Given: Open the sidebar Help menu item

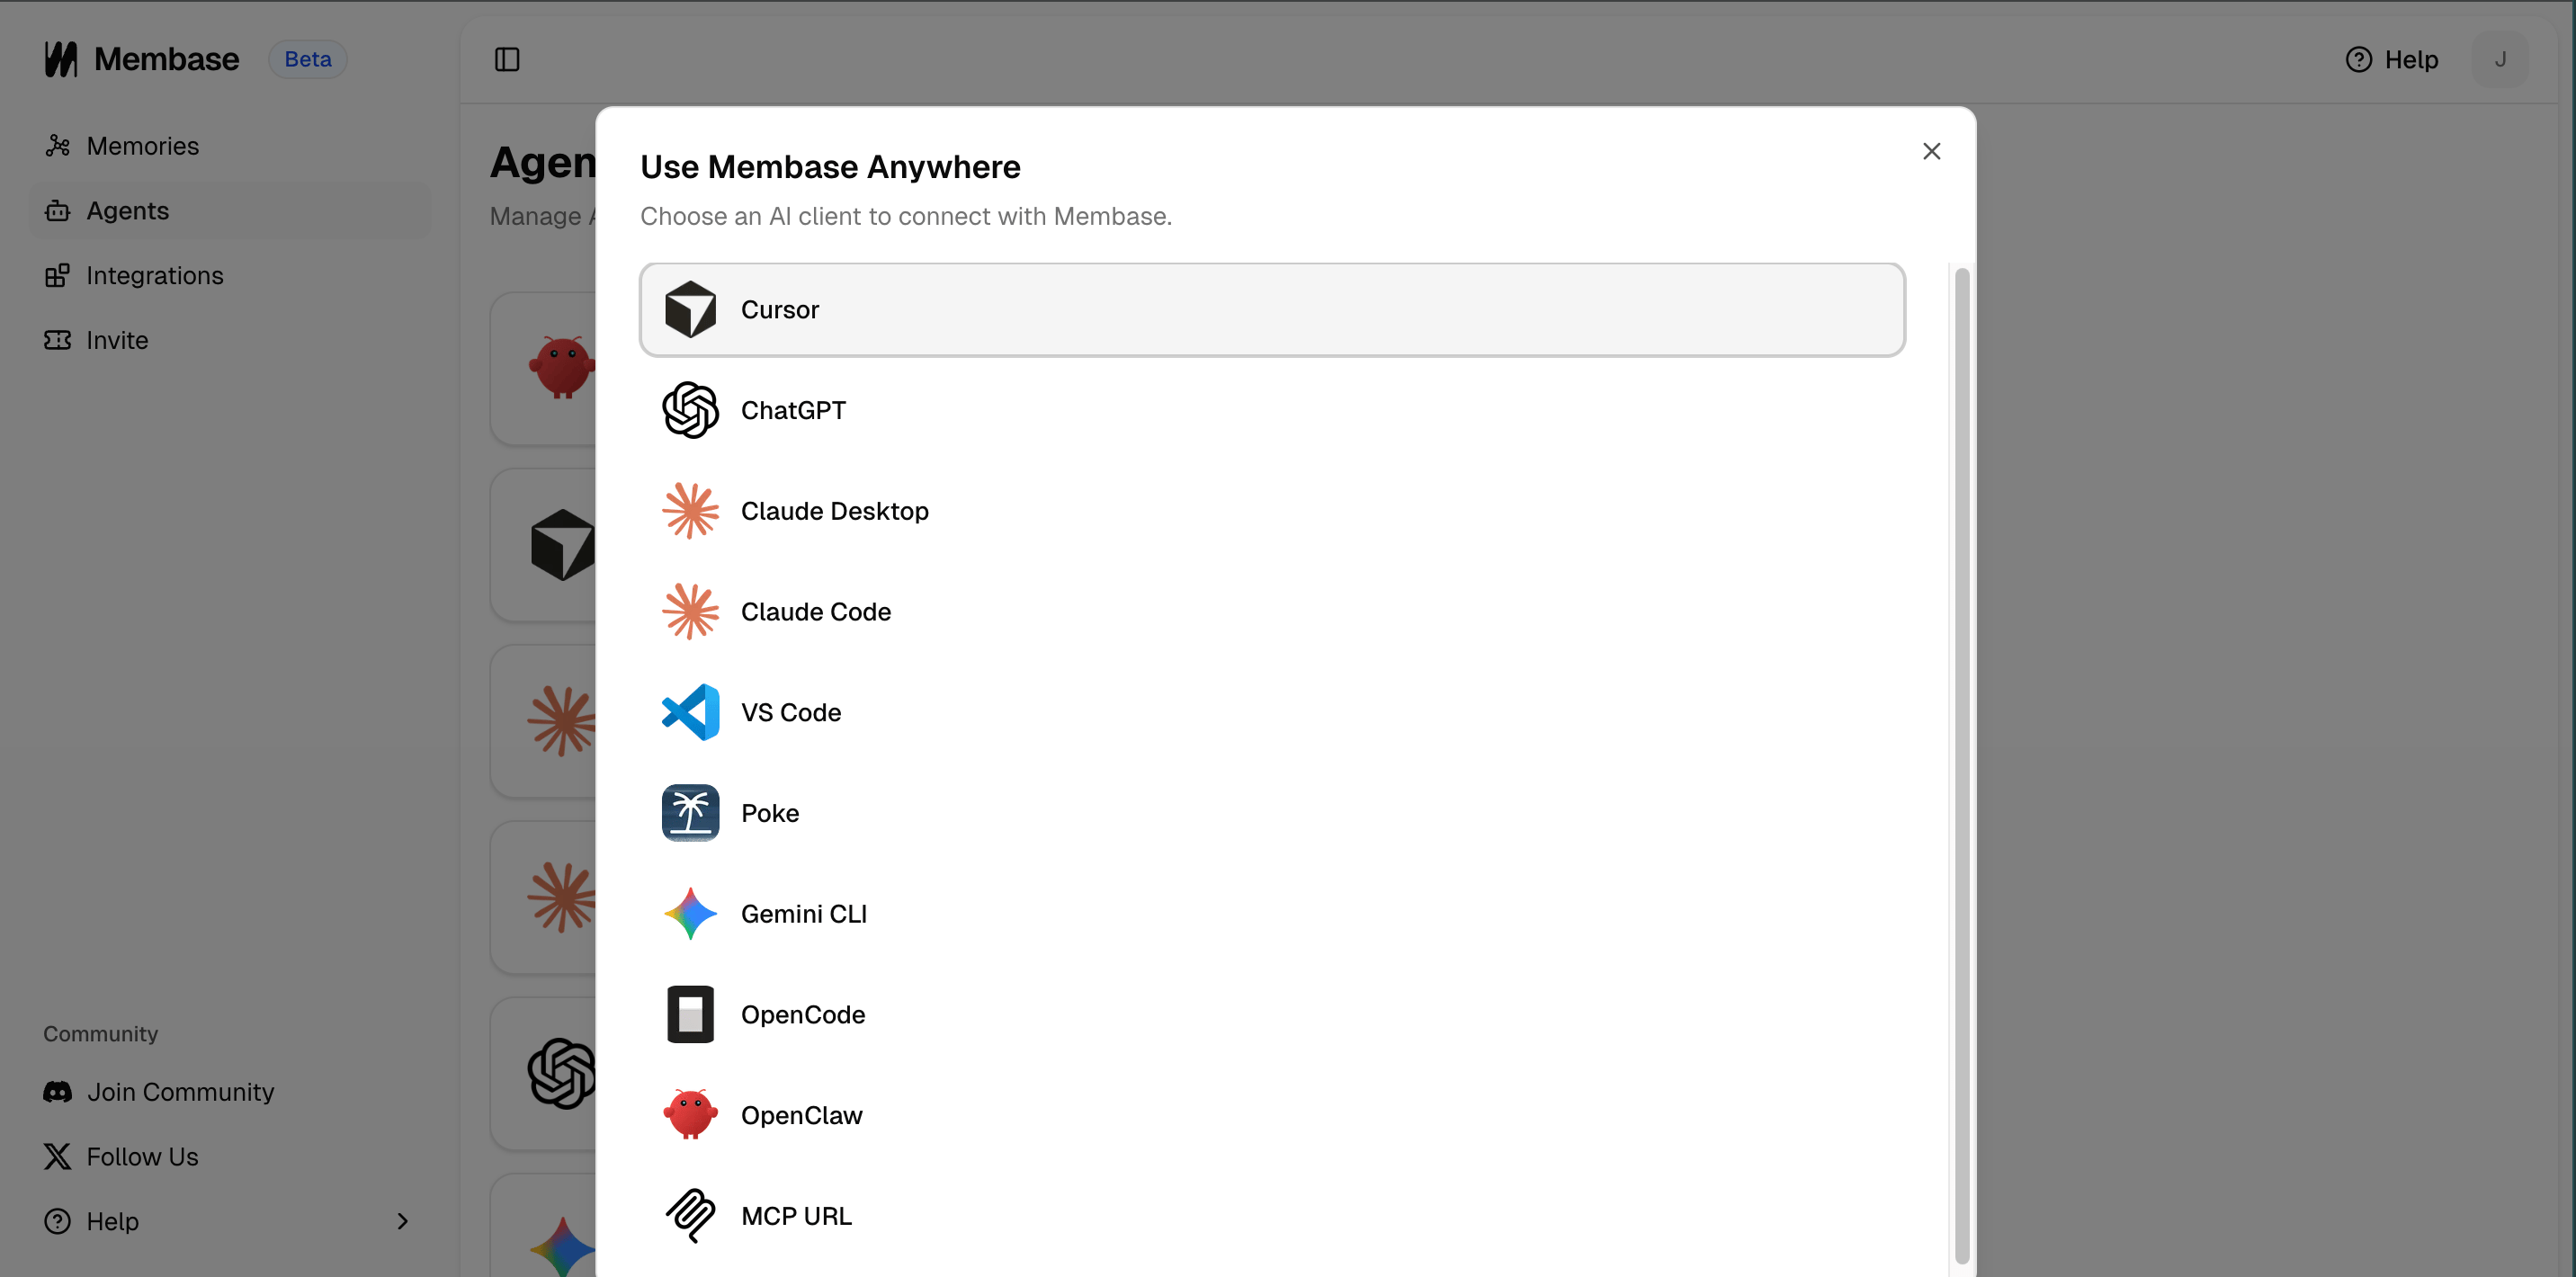Looking at the screenshot, I should (230, 1221).
